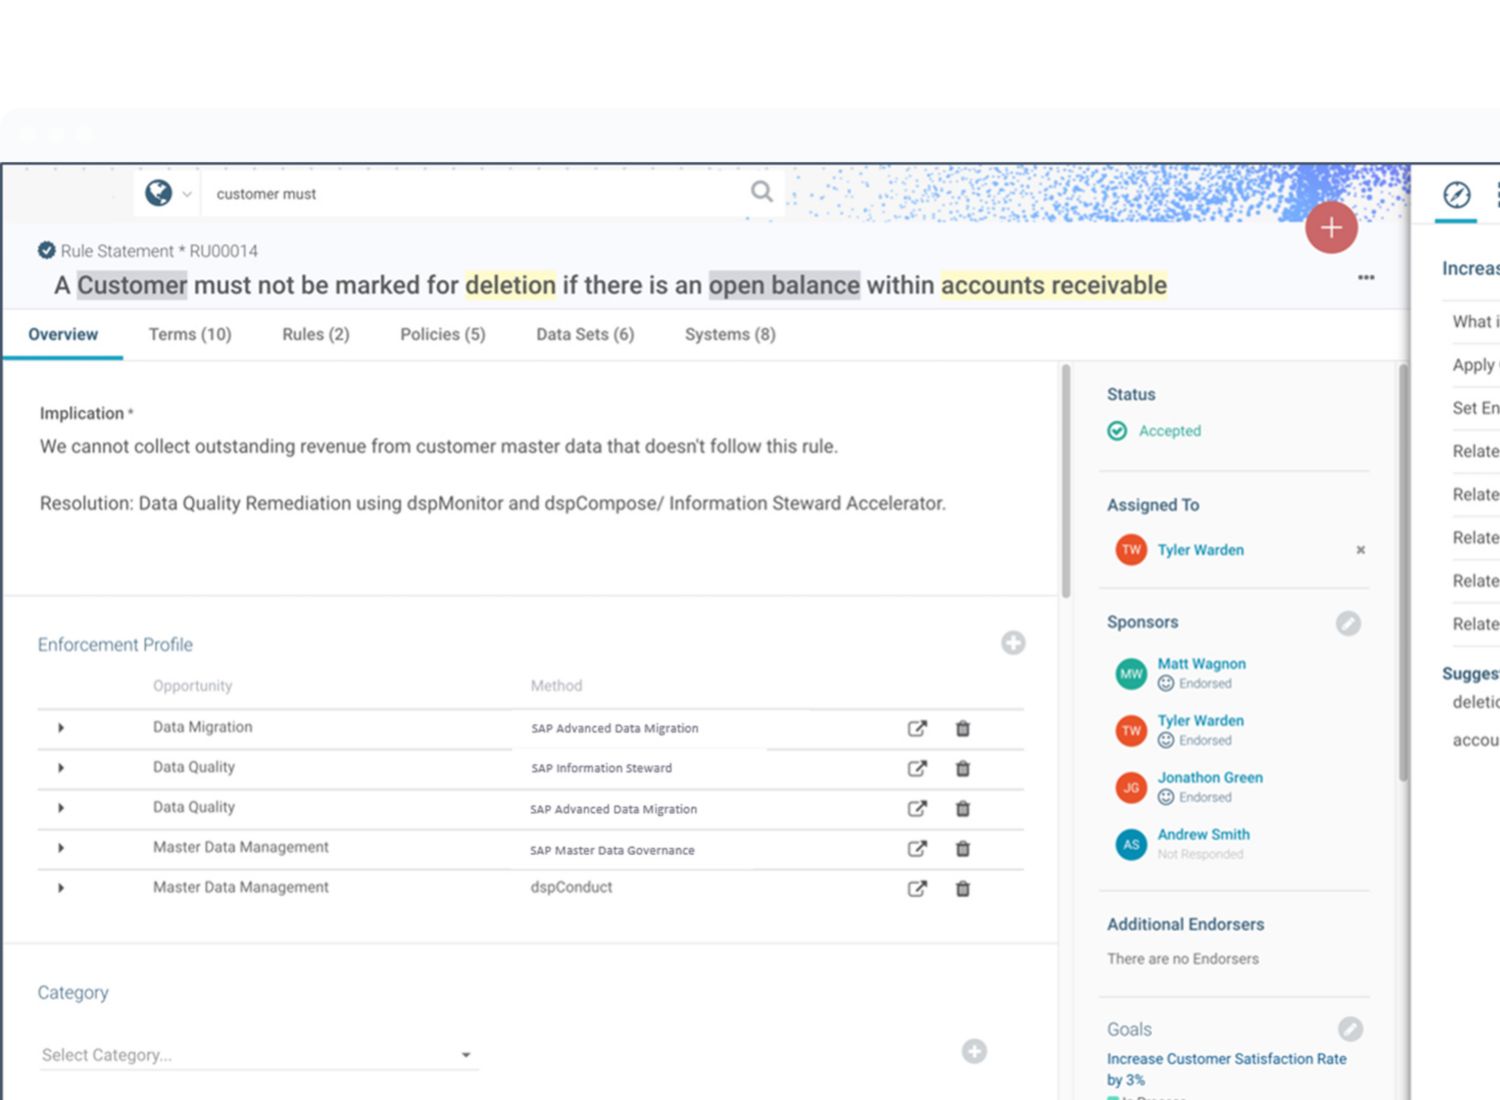Click the main content vertical scrollbar
Image resolution: width=1500 pixels, height=1100 pixels.
click(1066, 480)
